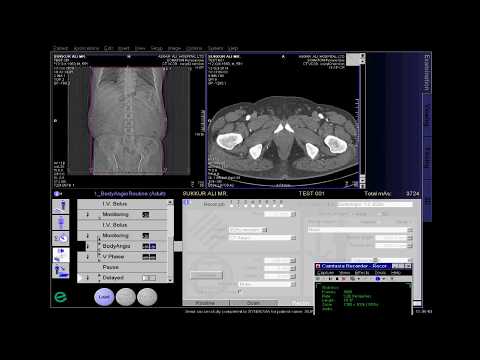Screen dimensions: 480x360
Task: Switch to the Routine tab
Action: (x=205, y=303)
